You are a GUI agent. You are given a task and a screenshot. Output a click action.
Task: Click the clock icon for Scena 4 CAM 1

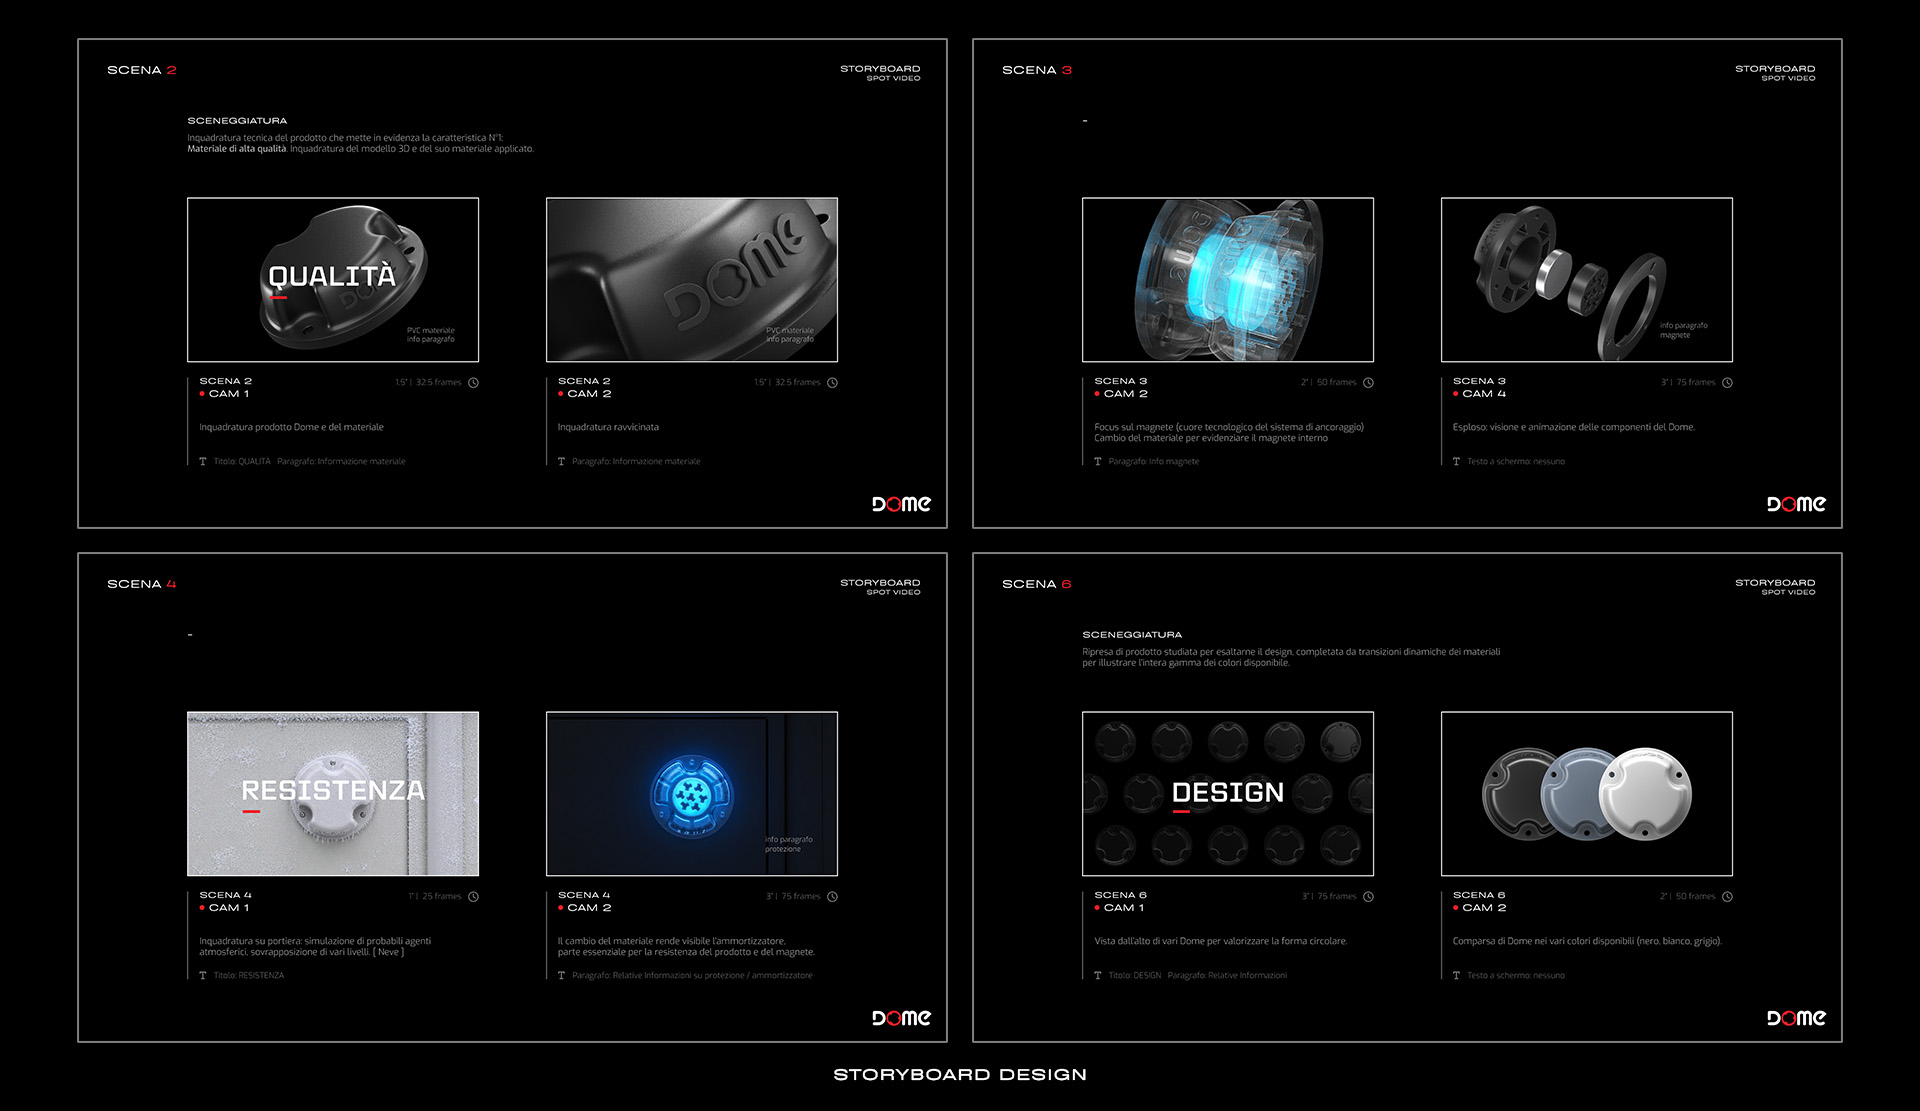[474, 896]
